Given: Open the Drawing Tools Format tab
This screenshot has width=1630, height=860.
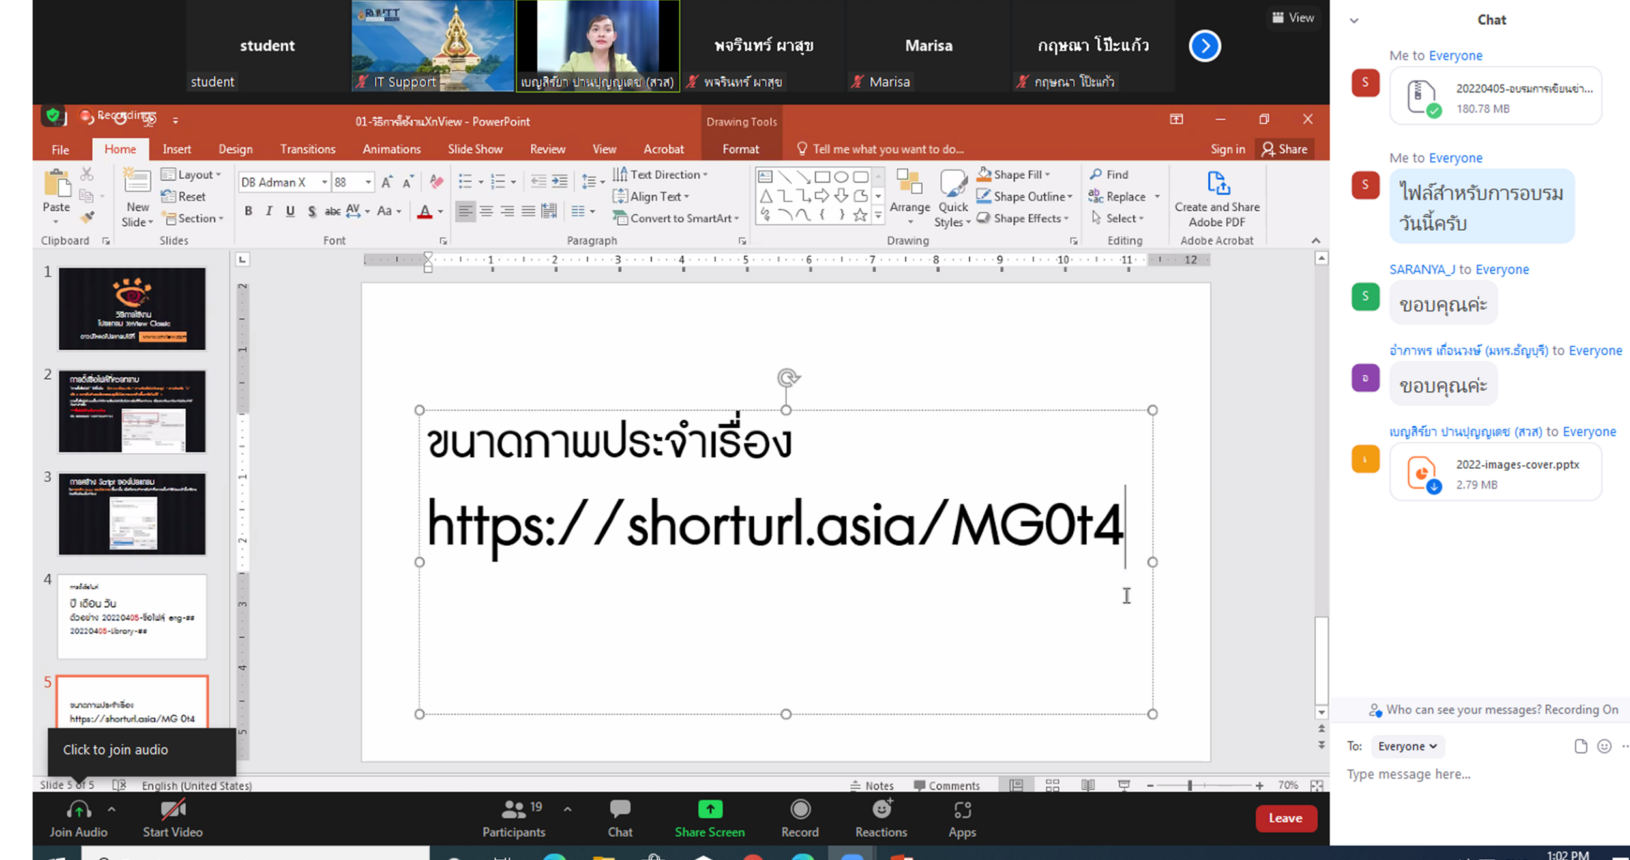Looking at the screenshot, I should (740, 149).
